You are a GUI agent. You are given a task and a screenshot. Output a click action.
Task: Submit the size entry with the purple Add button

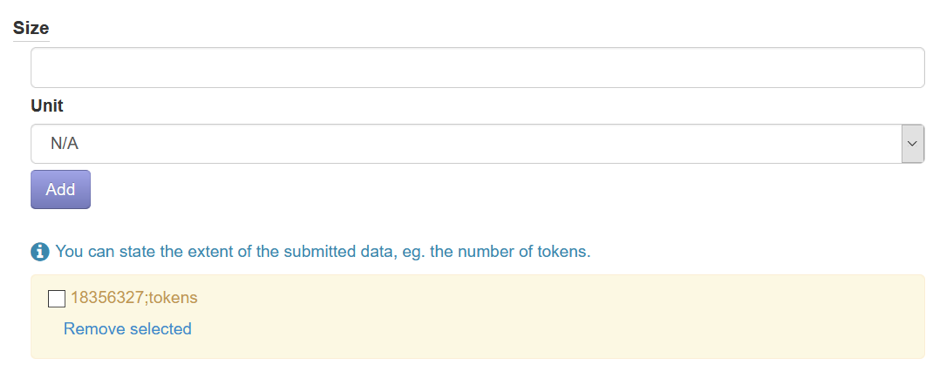coord(61,189)
